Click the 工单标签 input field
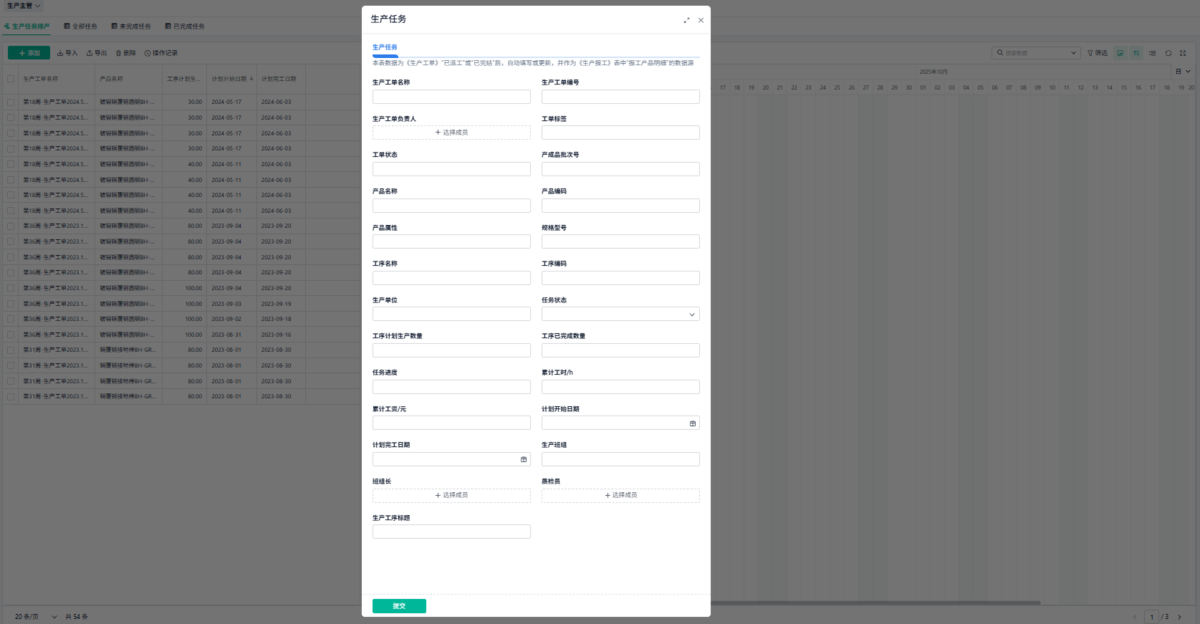 coord(620,132)
